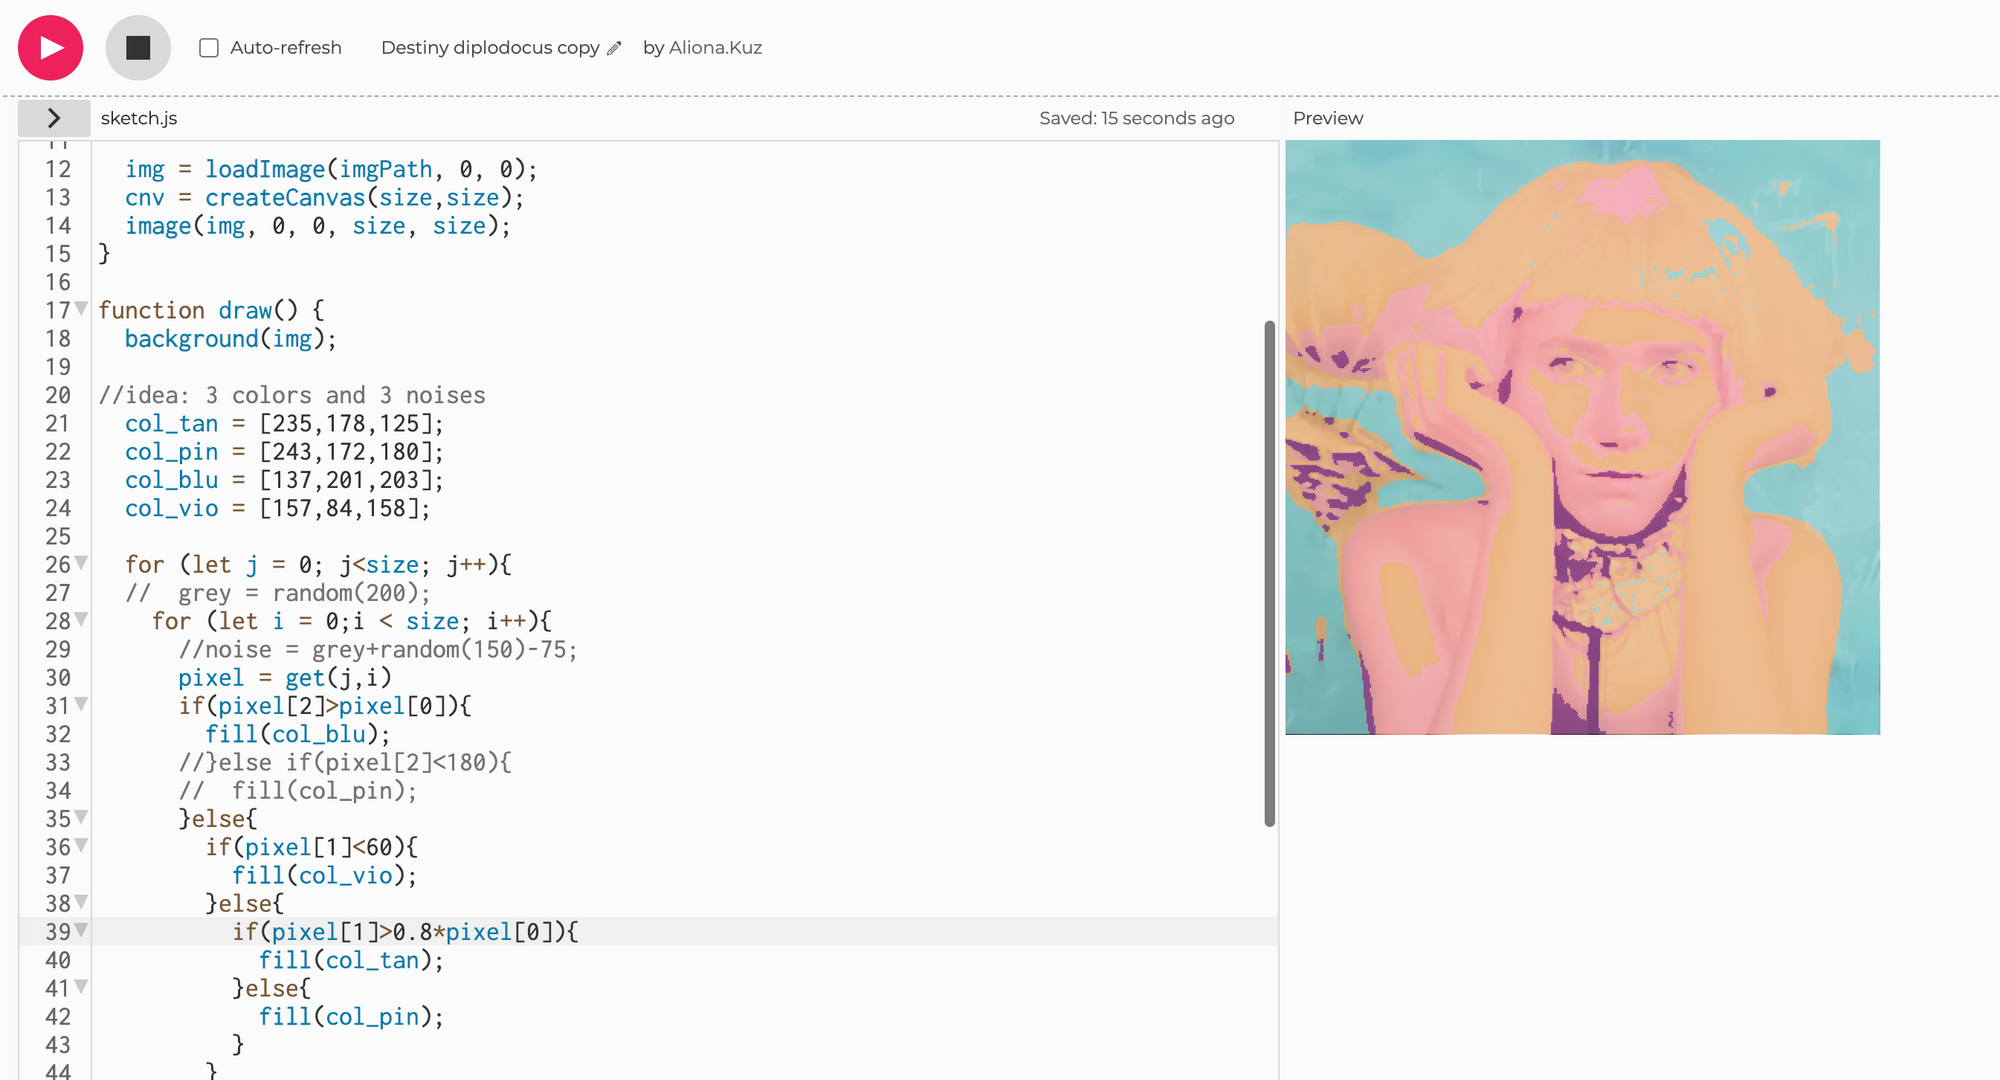Click the fill(col_blu) line
The image size is (2000, 1080).
point(297,735)
